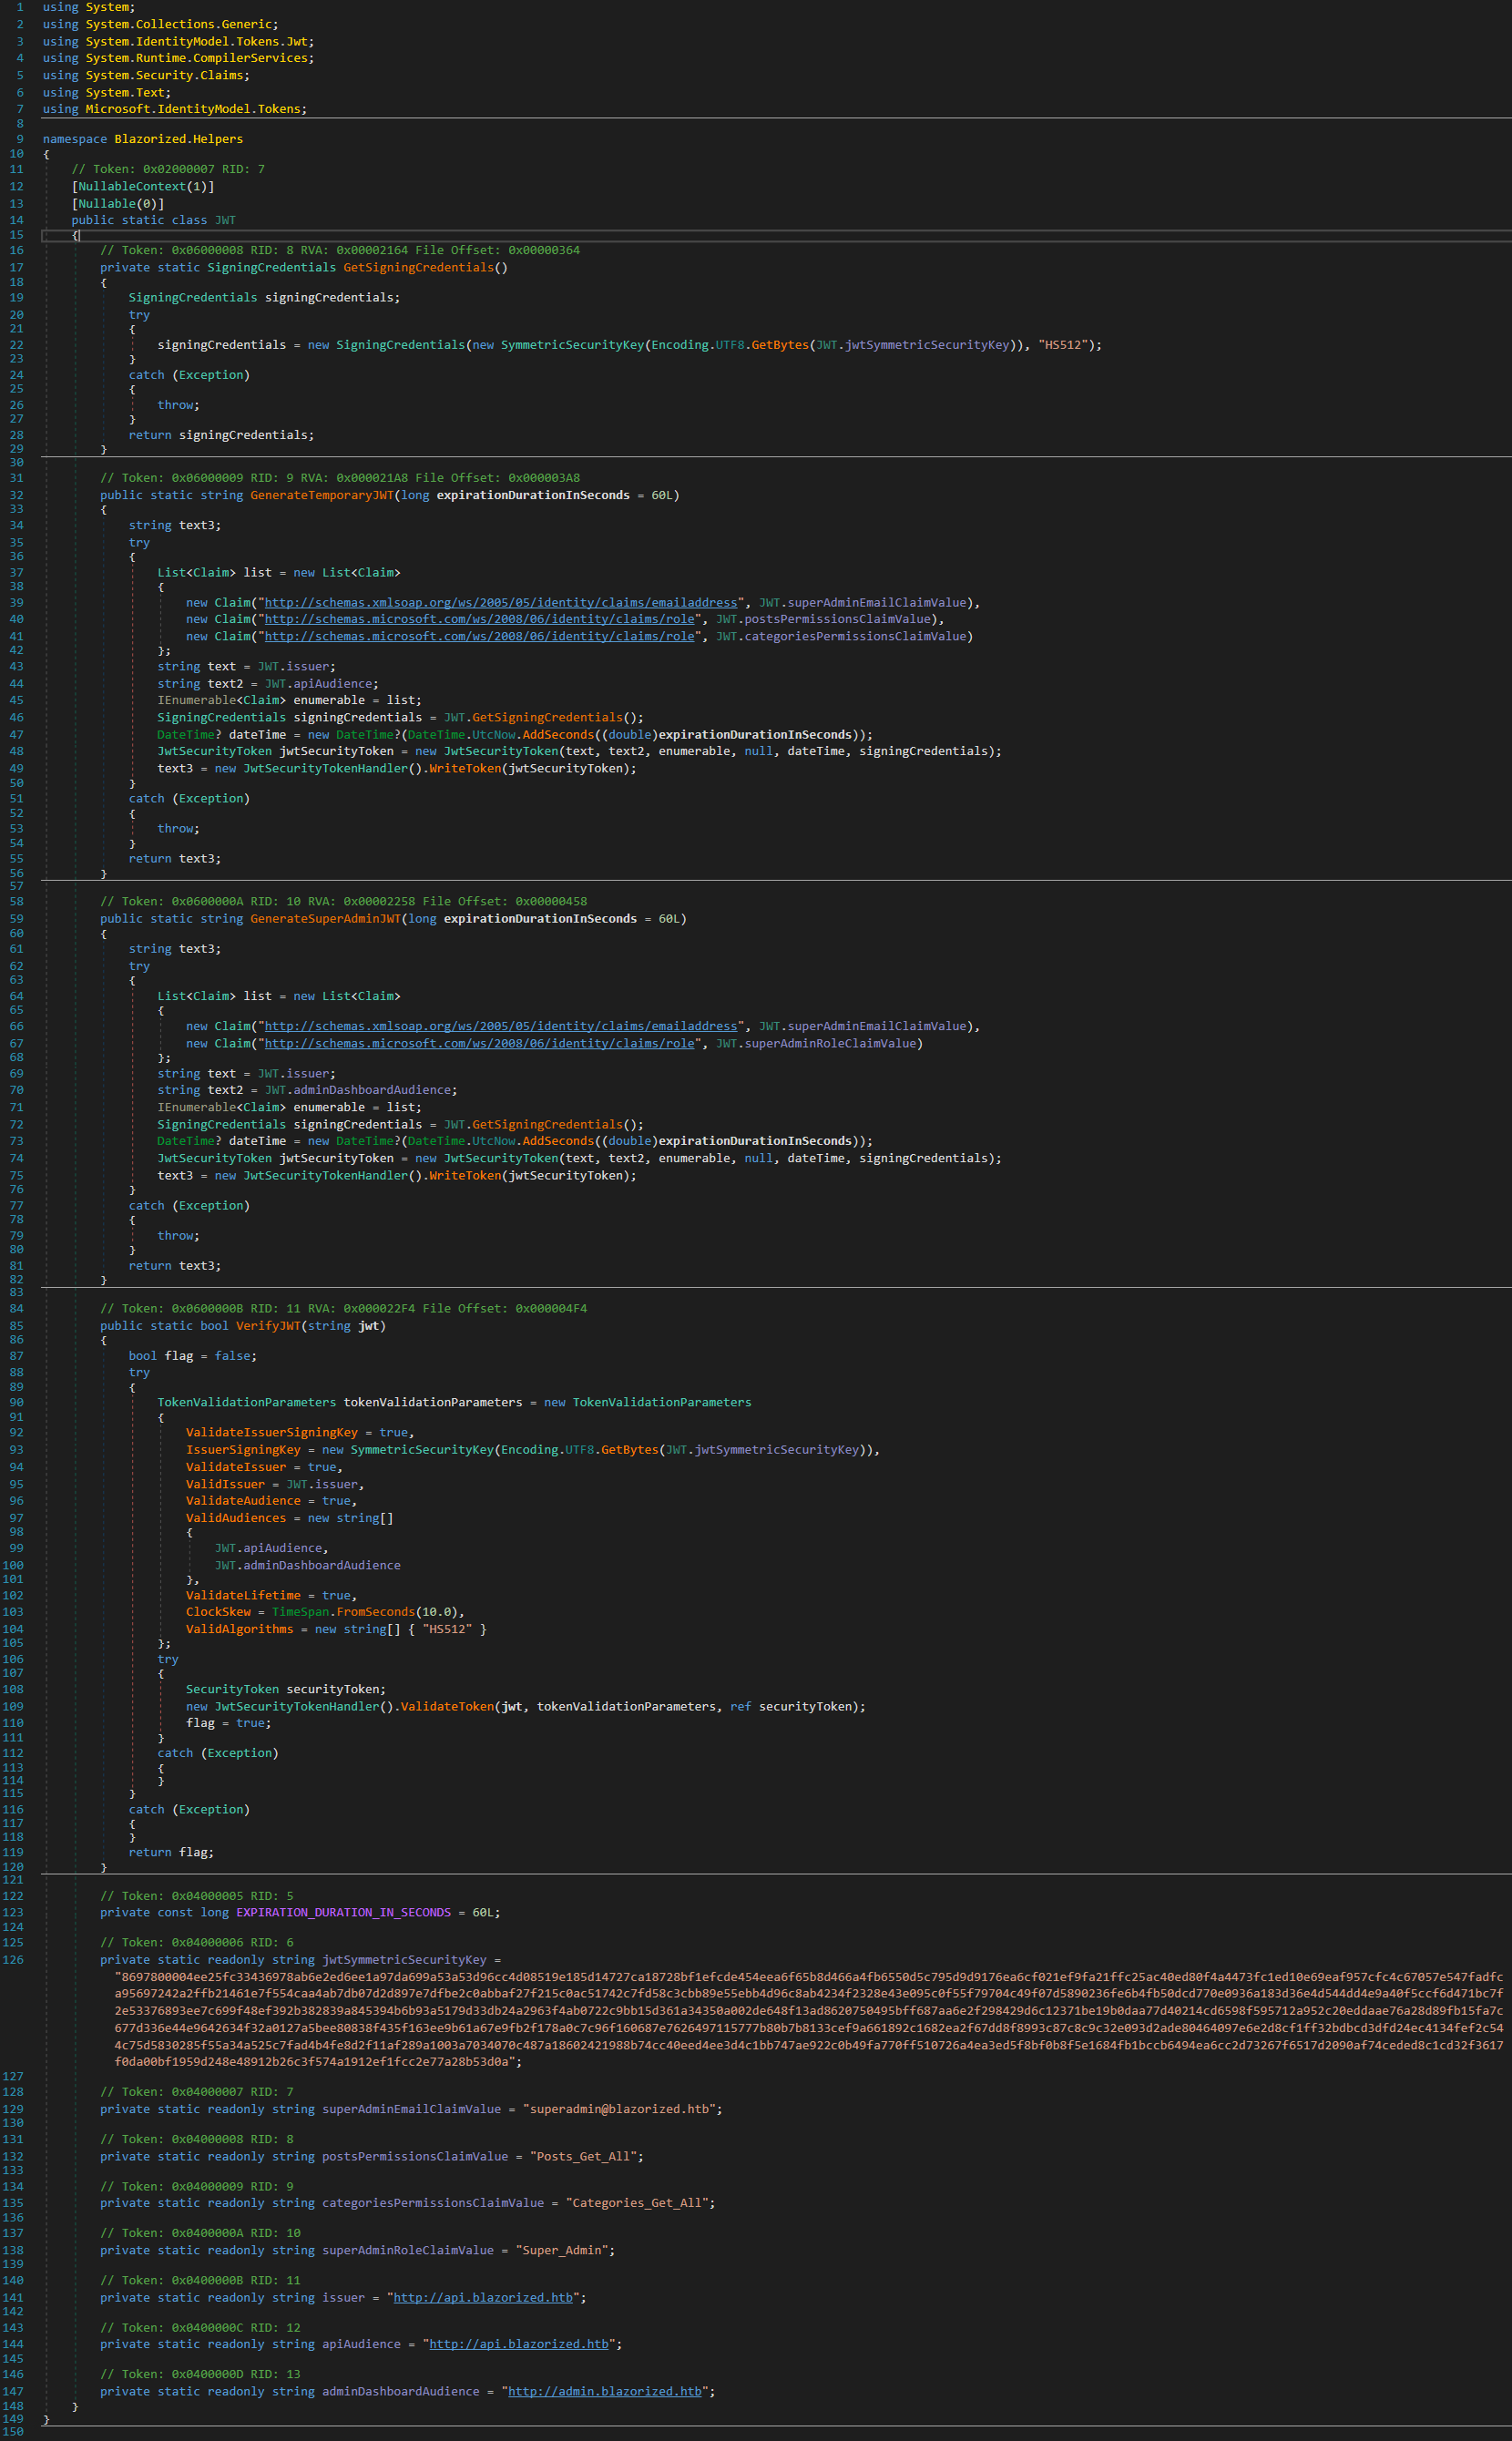
Task: Click the hex key string starting "8697800004ee25fc"
Action: [x=808, y=2018]
